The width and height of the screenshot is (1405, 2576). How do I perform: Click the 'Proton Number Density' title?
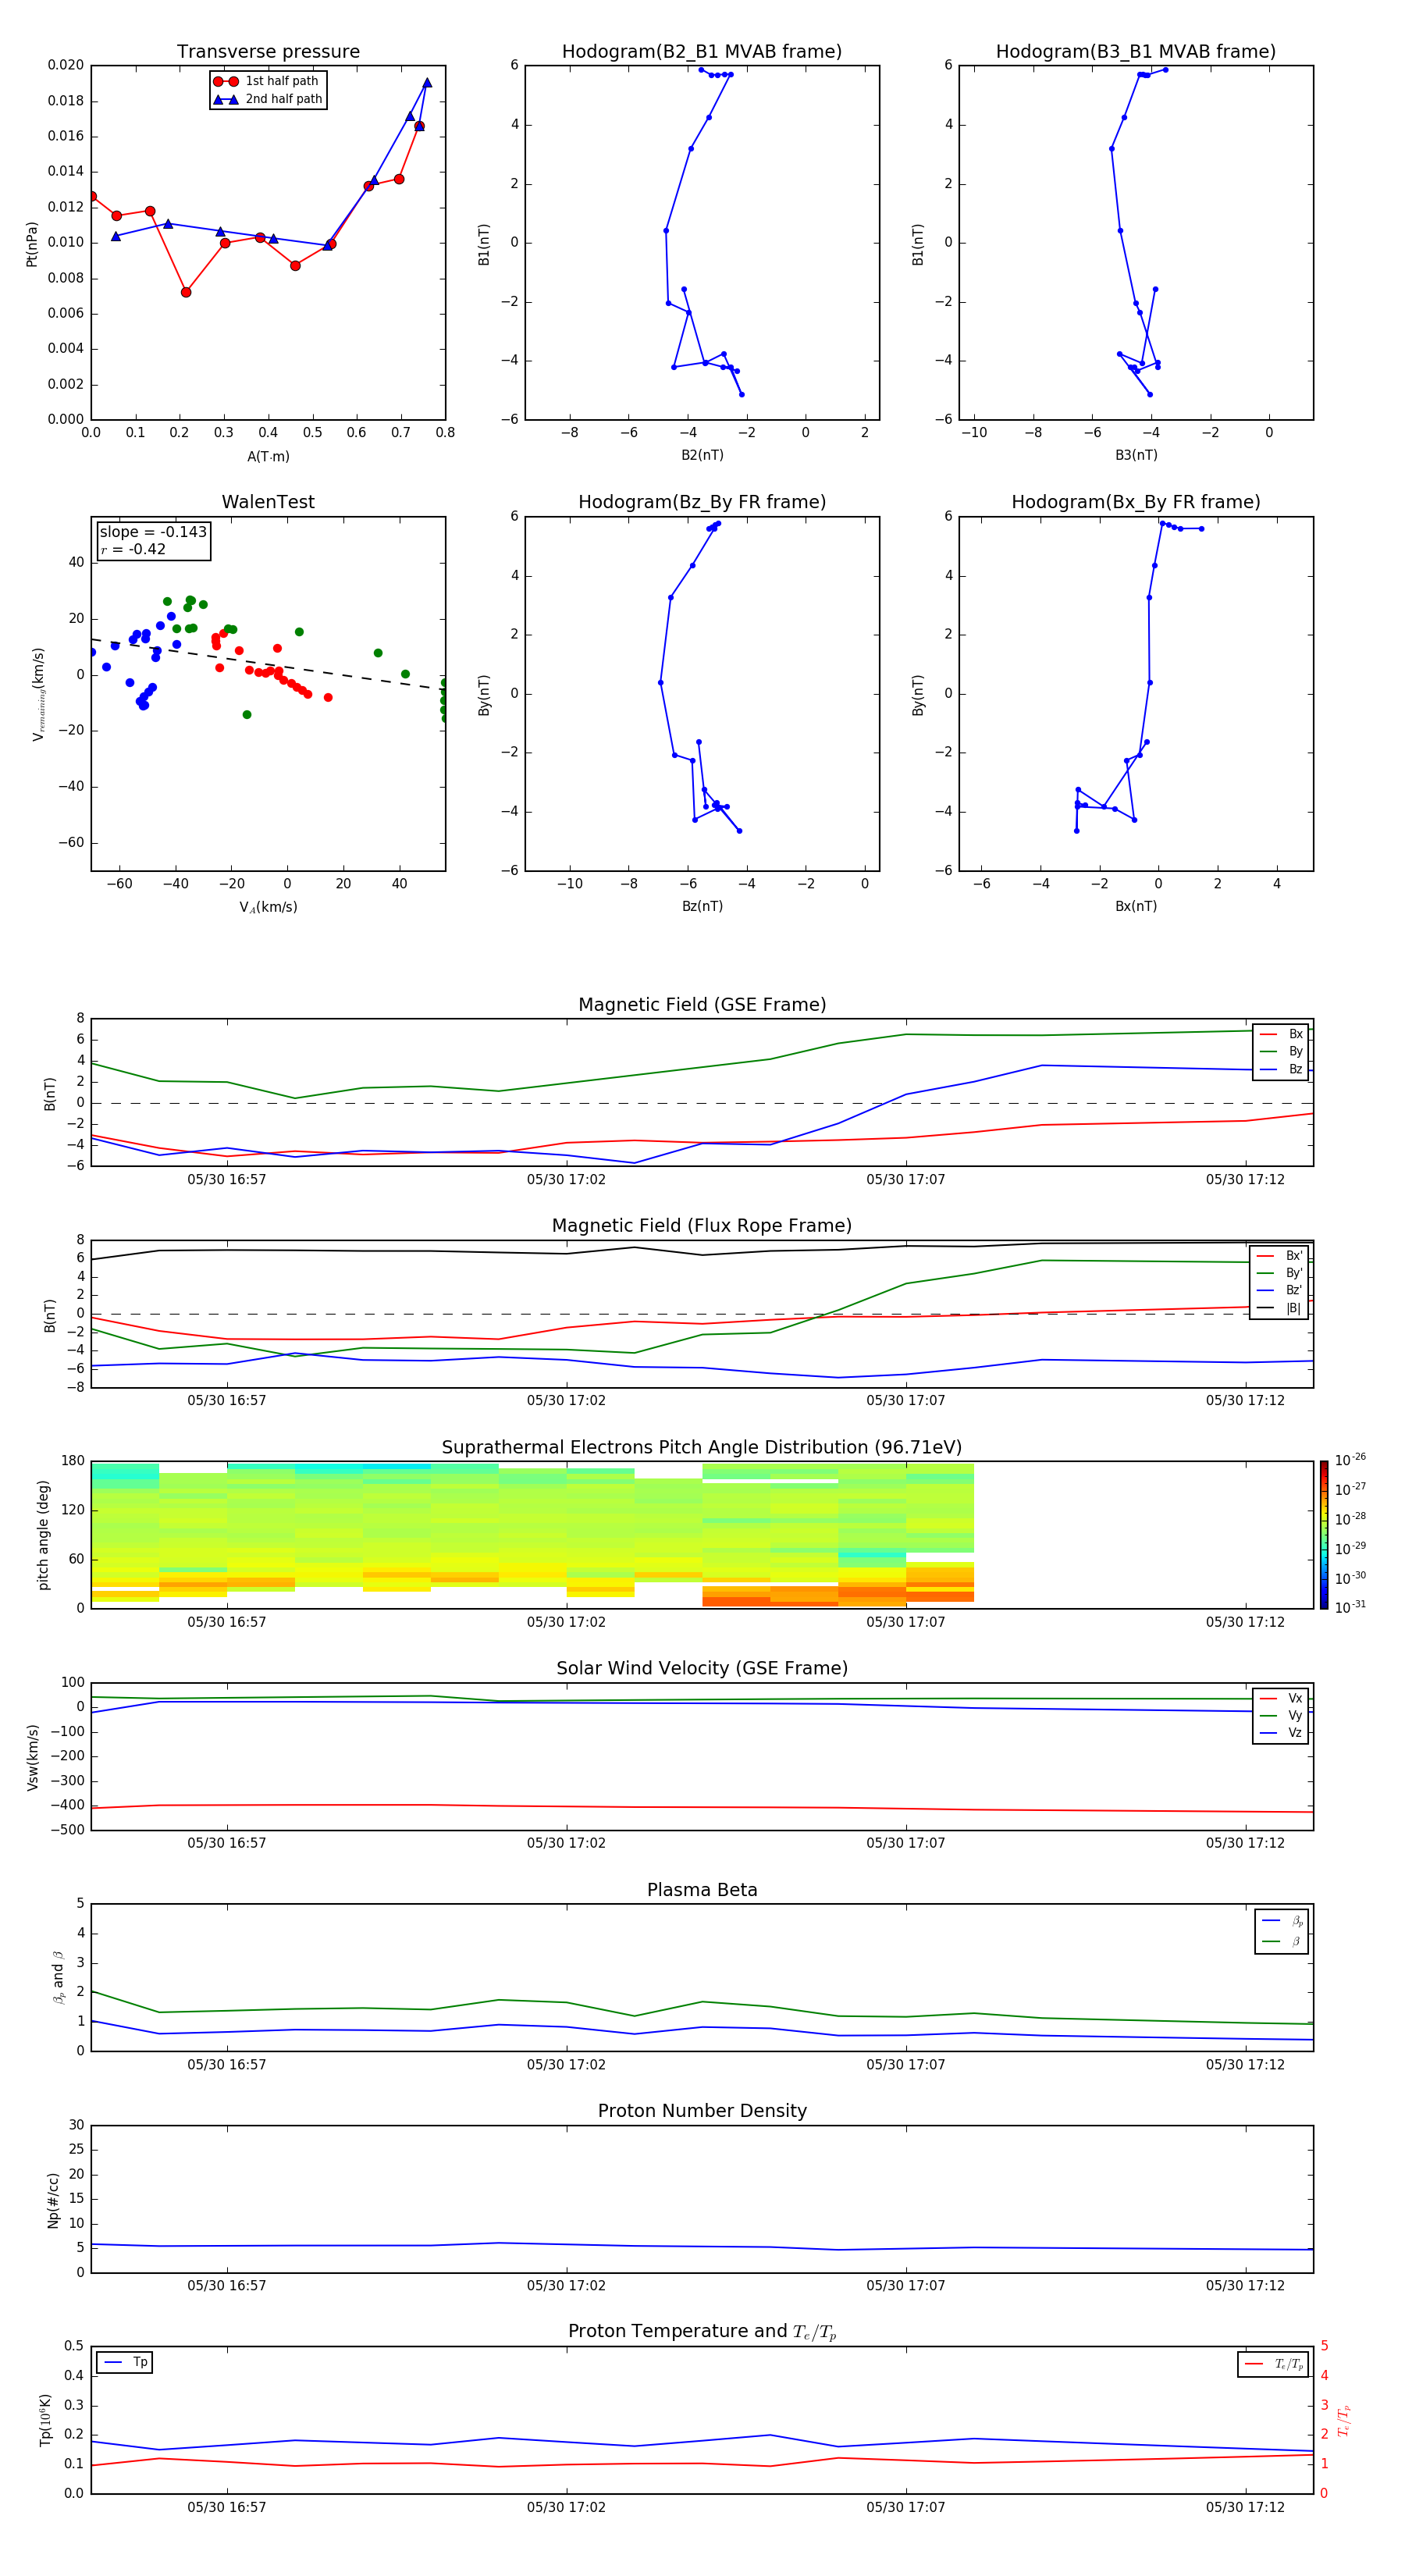[x=702, y=2111]
